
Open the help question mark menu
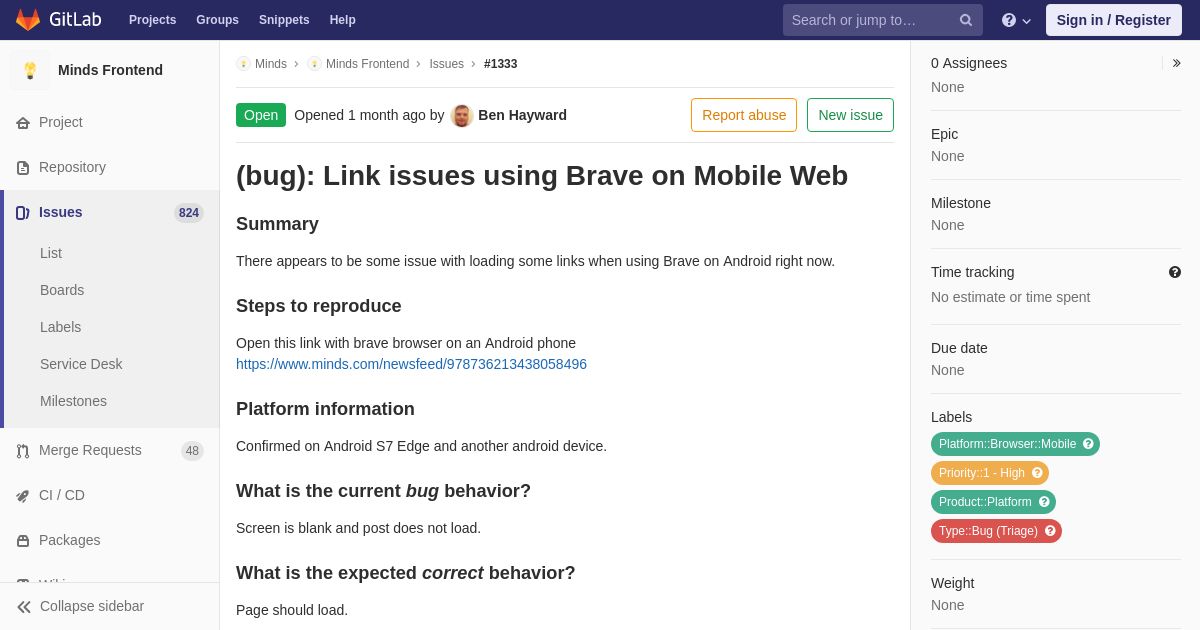(1016, 20)
